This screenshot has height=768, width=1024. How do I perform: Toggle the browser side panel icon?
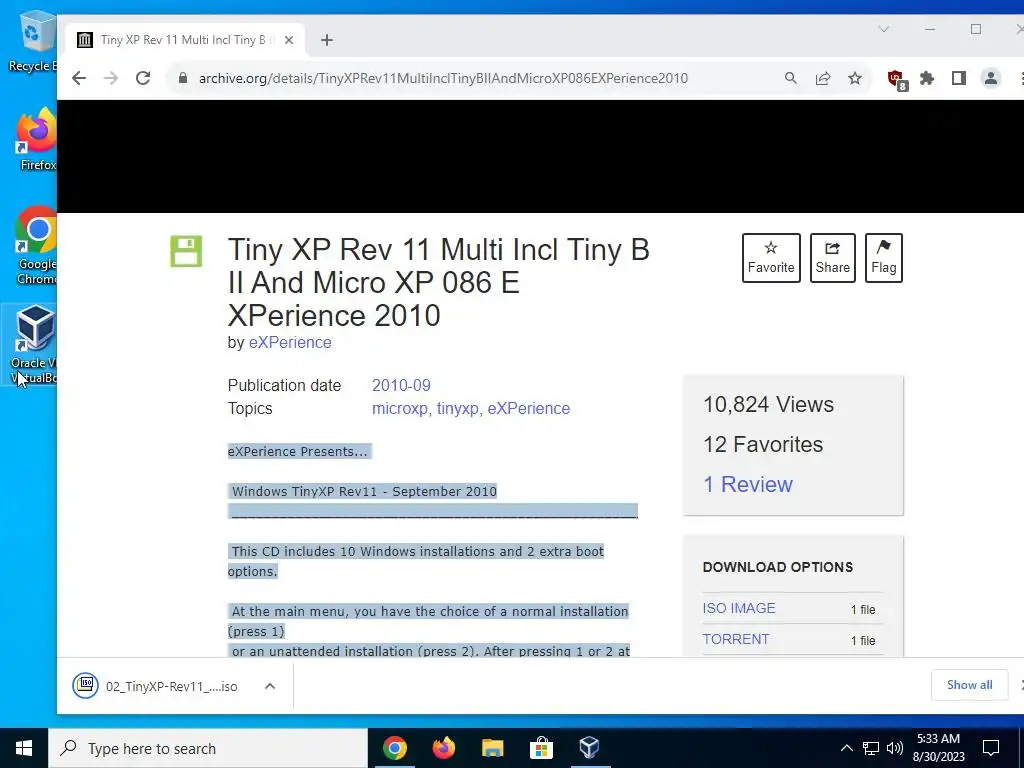[959, 78]
